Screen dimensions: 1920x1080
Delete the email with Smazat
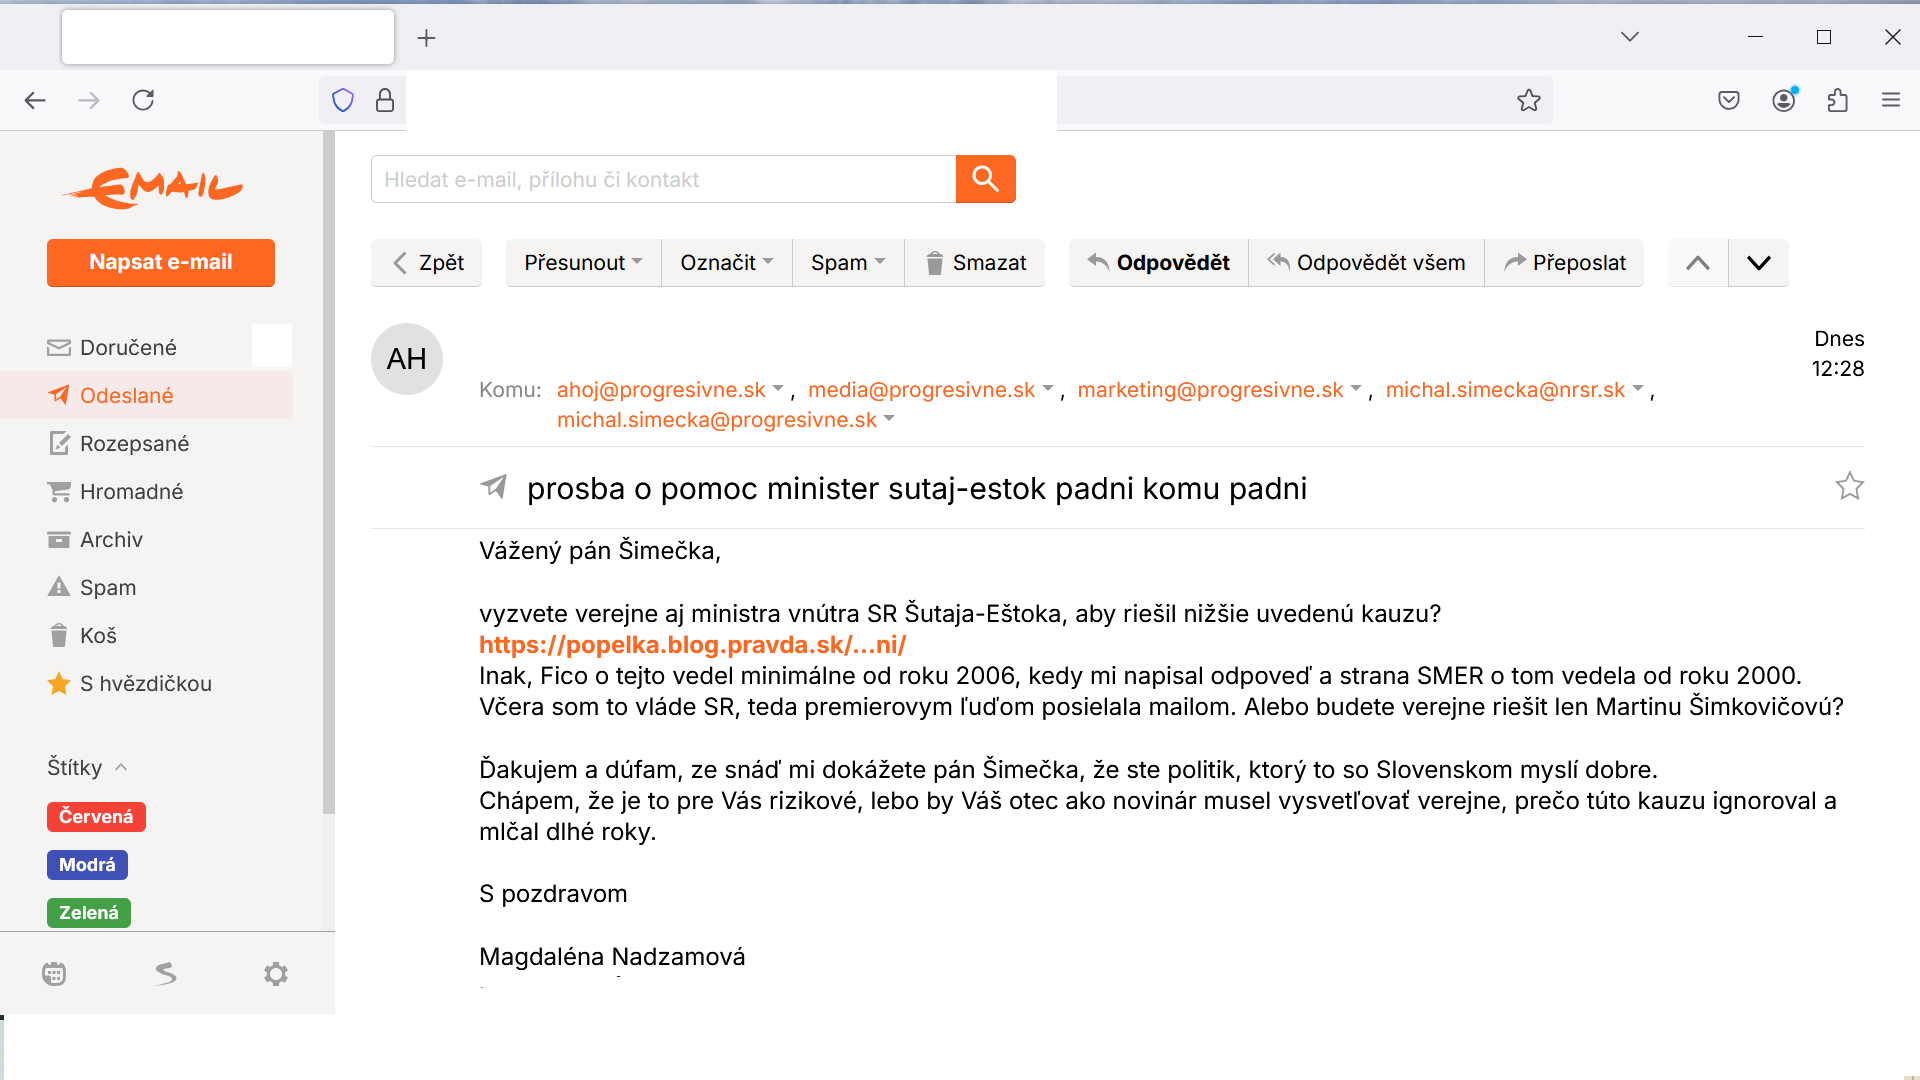coord(975,263)
